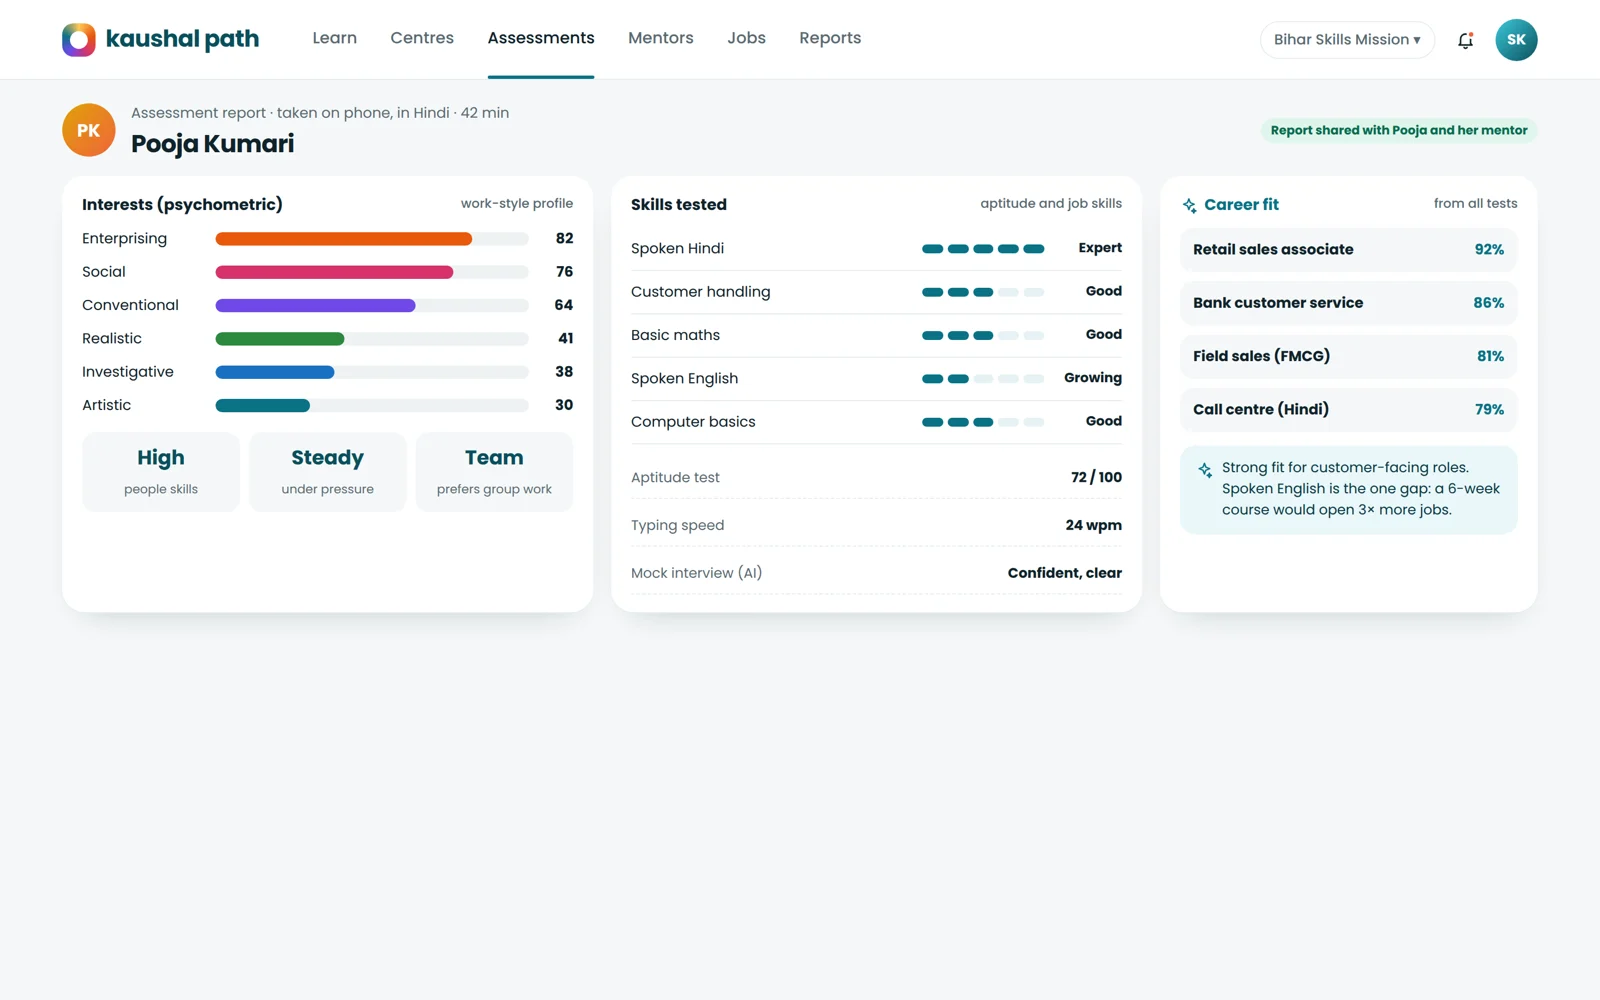Click the Enterprising score bar
The image size is (1600, 1000).
(x=372, y=239)
